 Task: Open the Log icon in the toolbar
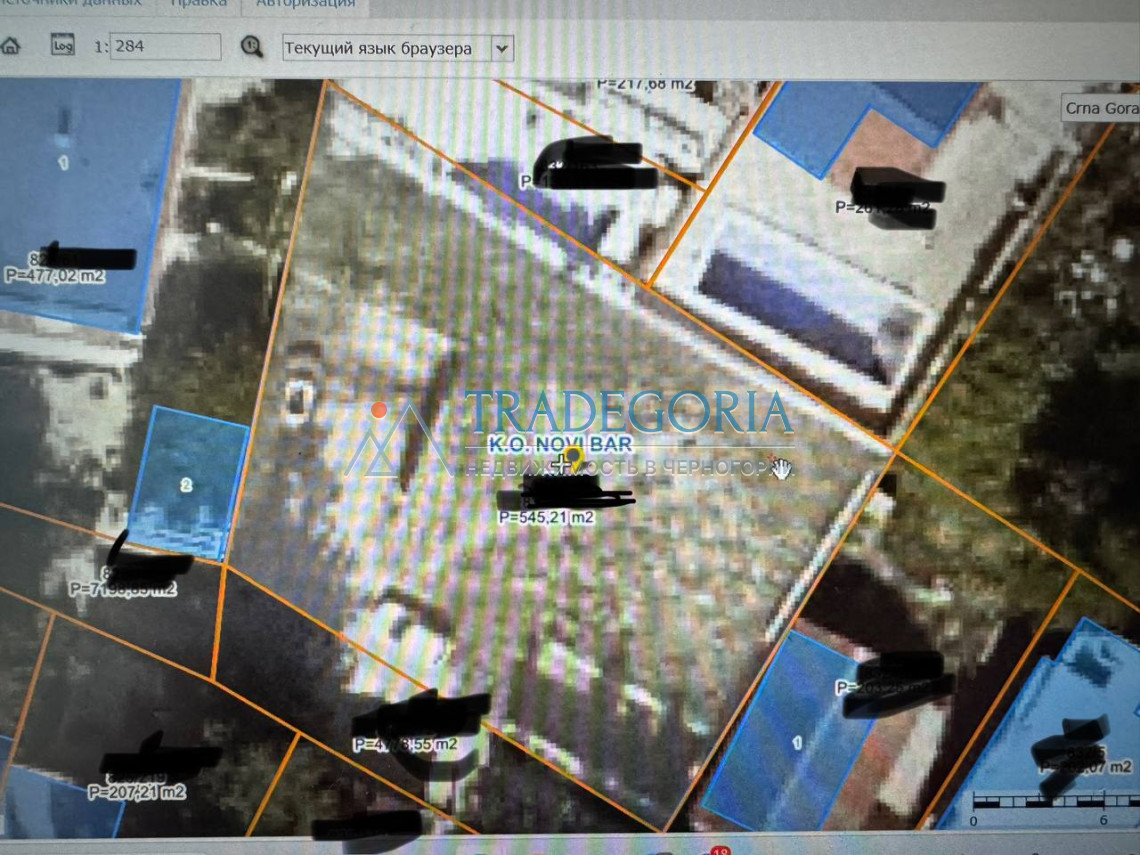tap(63, 46)
